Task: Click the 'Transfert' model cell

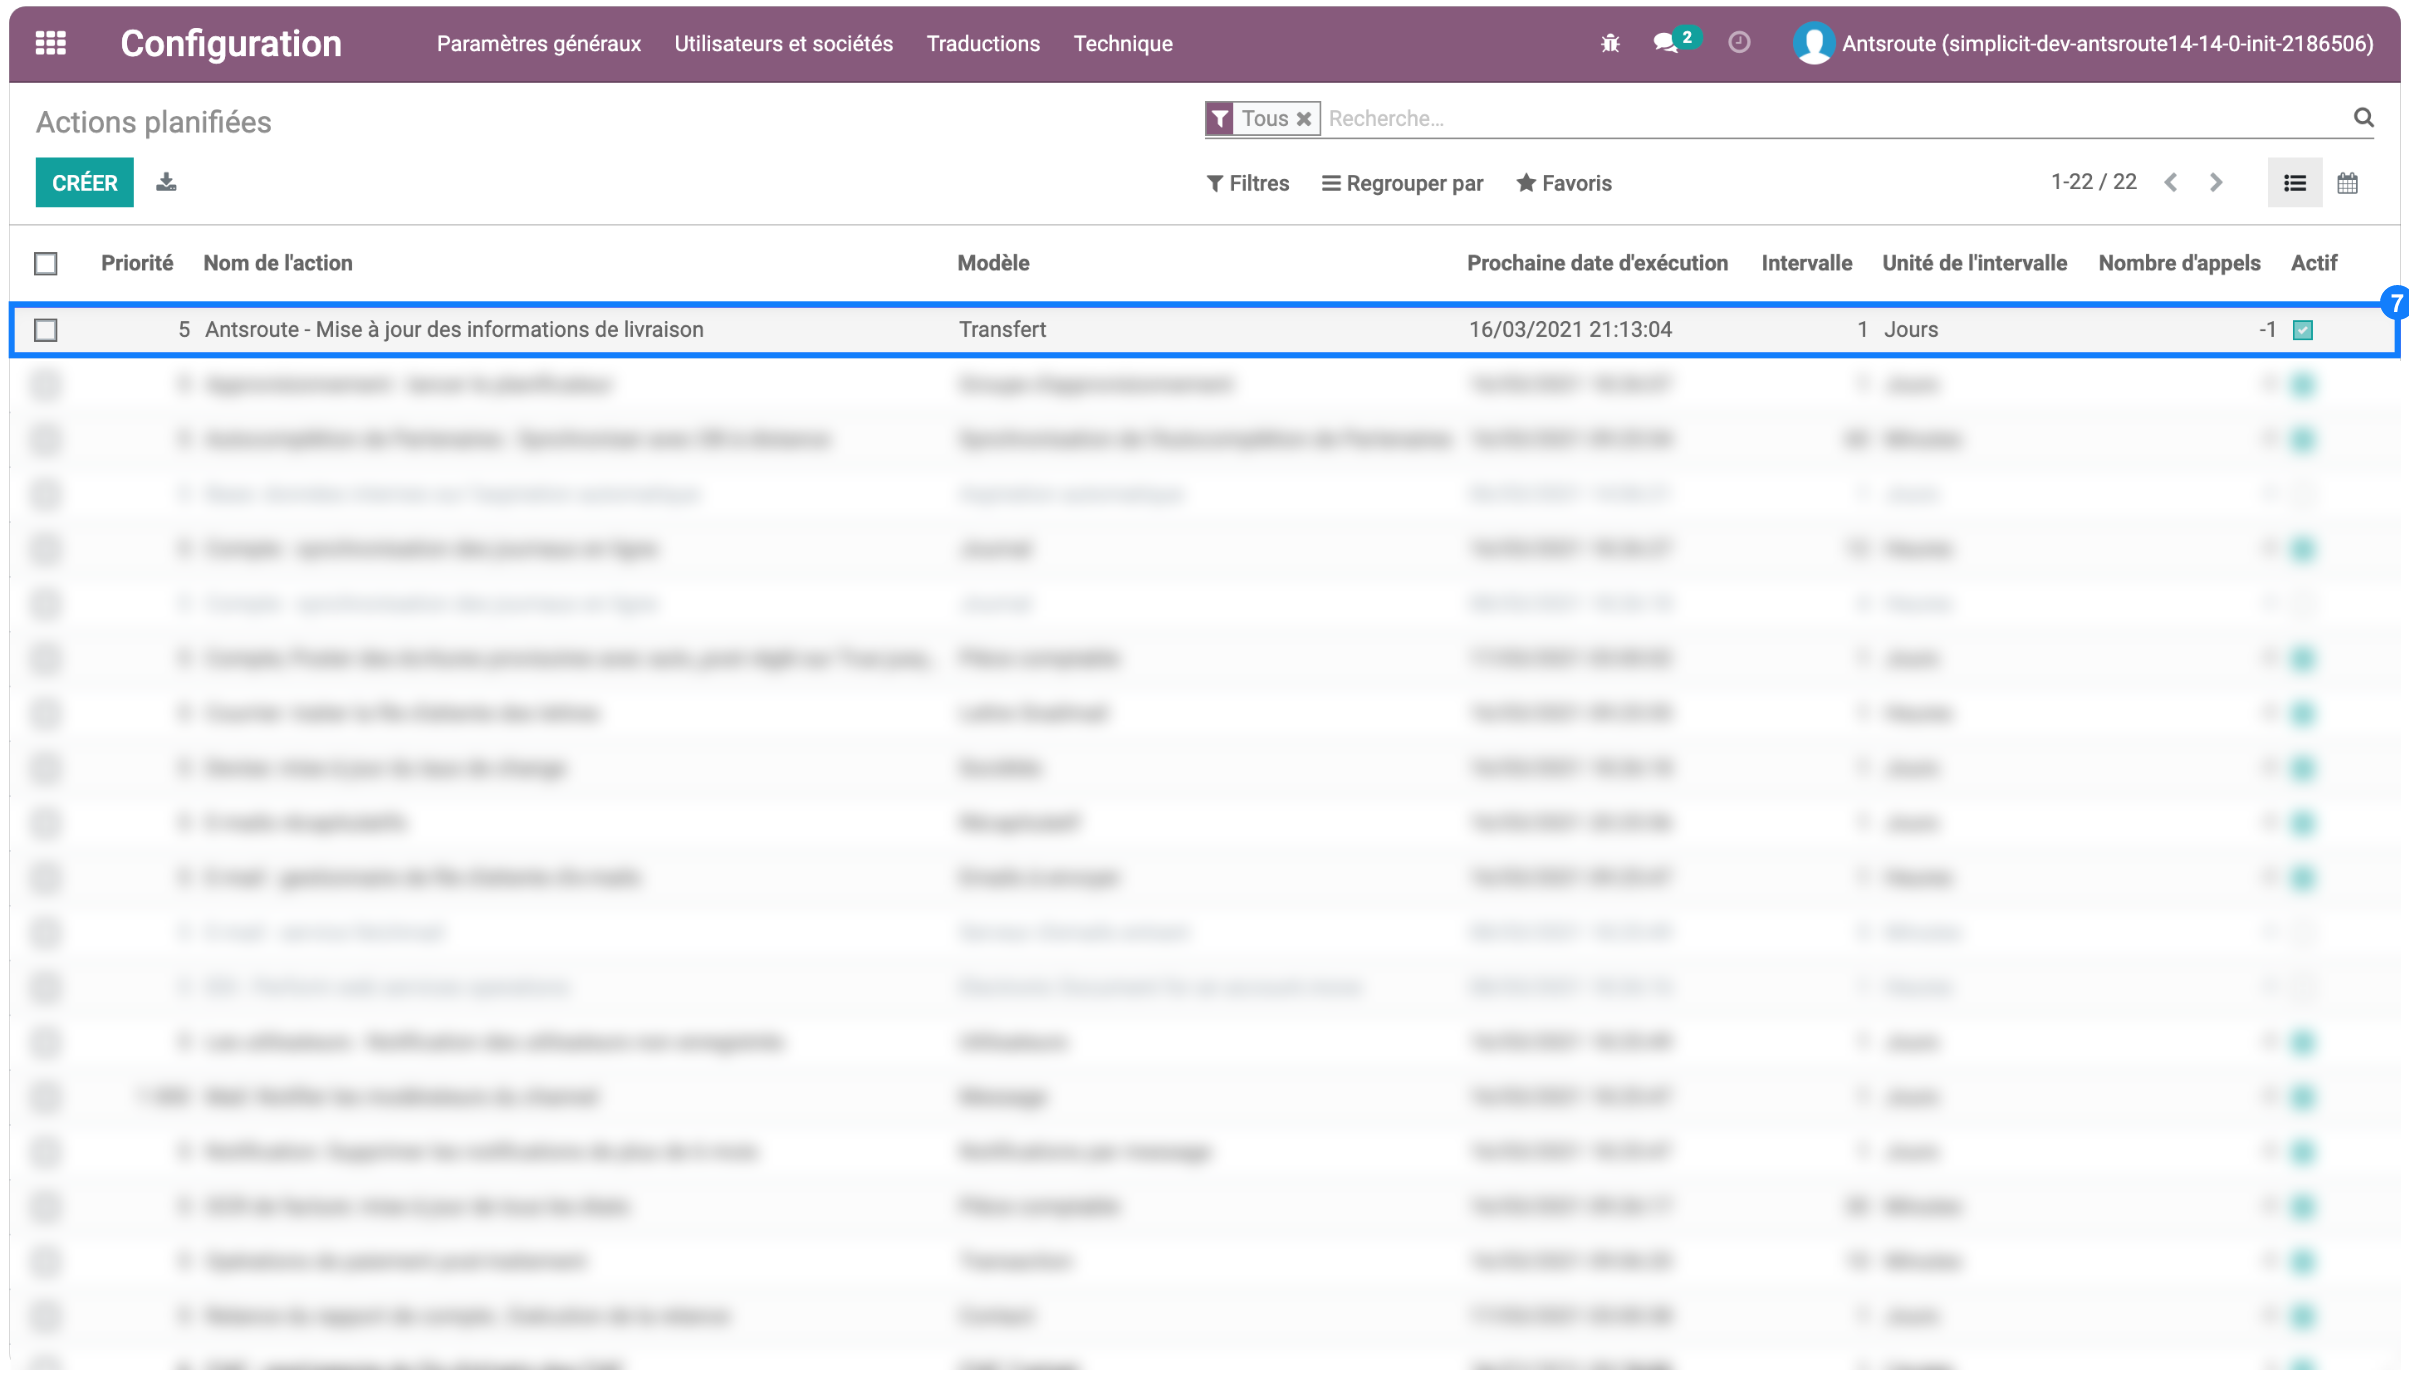Action: click(1002, 329)
